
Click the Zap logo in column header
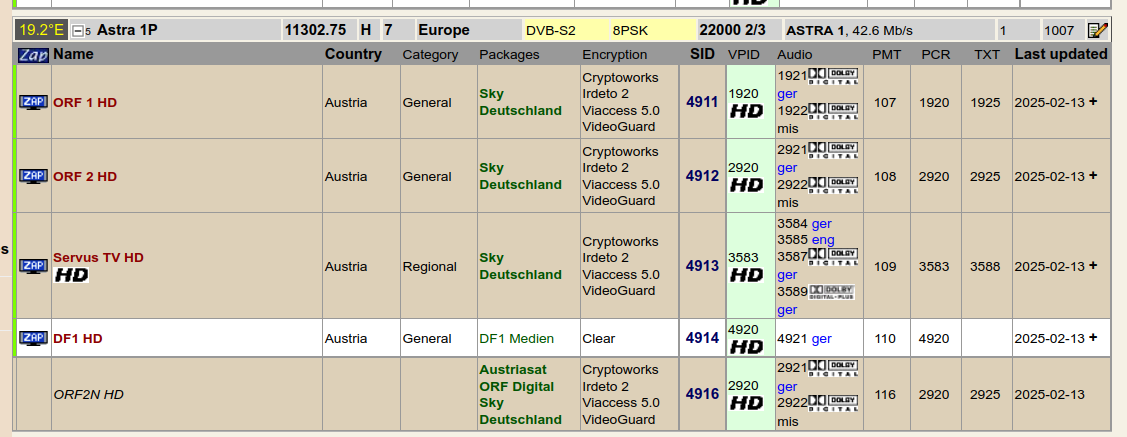tap(33, 54)
